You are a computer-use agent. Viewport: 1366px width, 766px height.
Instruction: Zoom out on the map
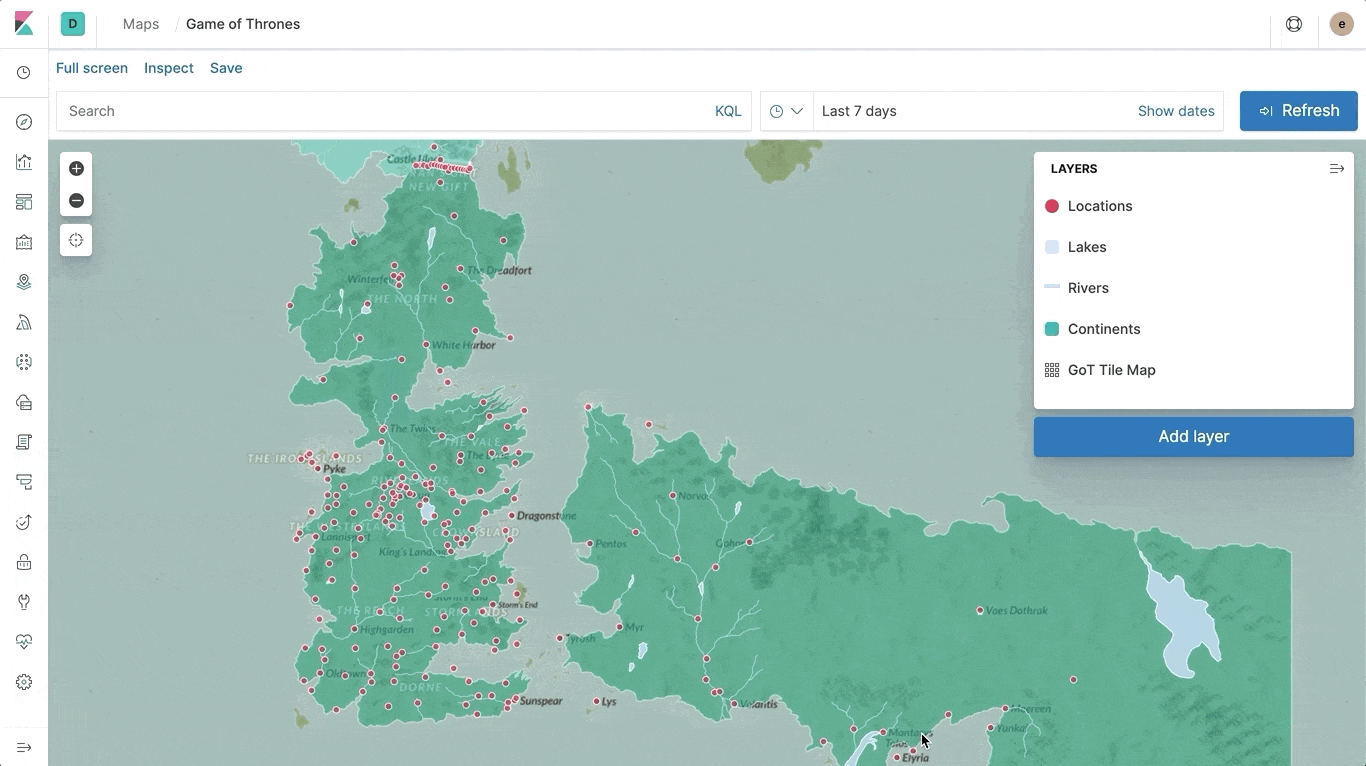(76, 201)
